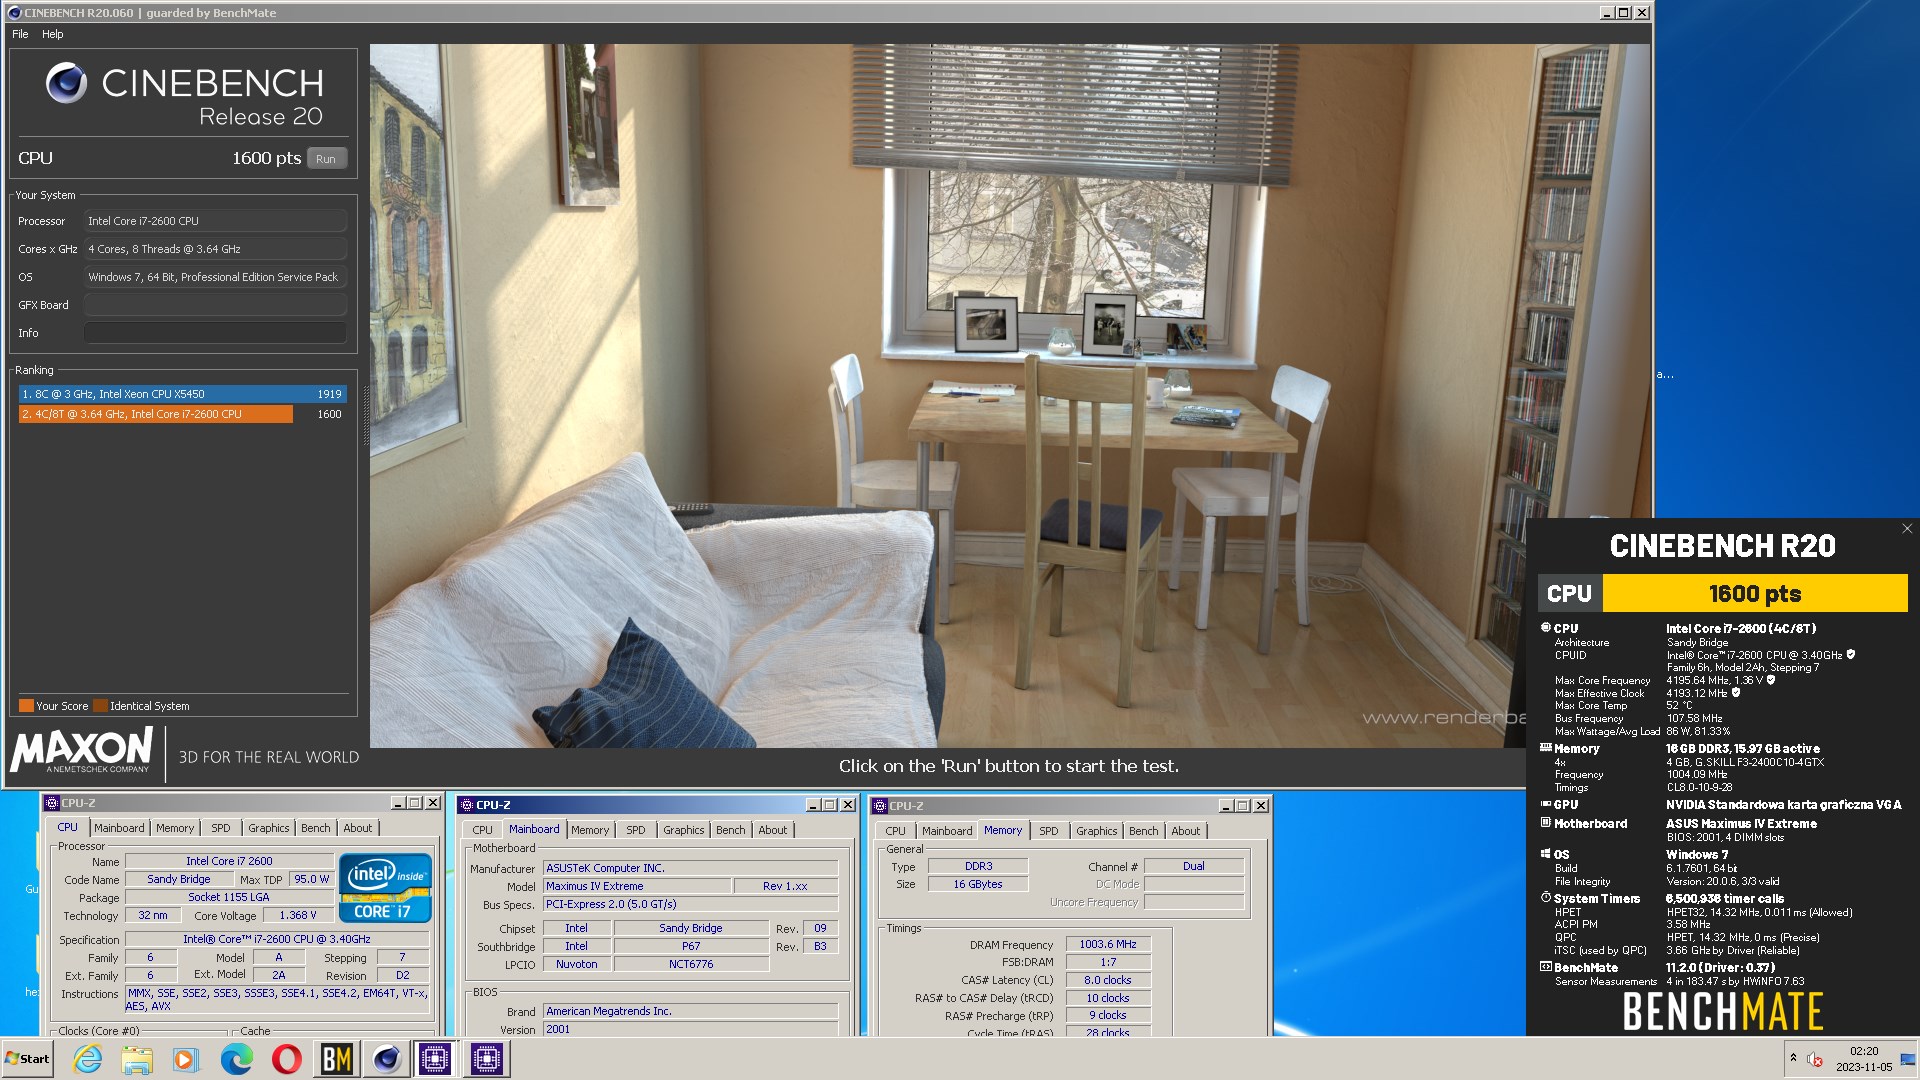Click the system clock 02:20
The height and width of the screenshot is (1080, 1920).
point(1864,1052)
